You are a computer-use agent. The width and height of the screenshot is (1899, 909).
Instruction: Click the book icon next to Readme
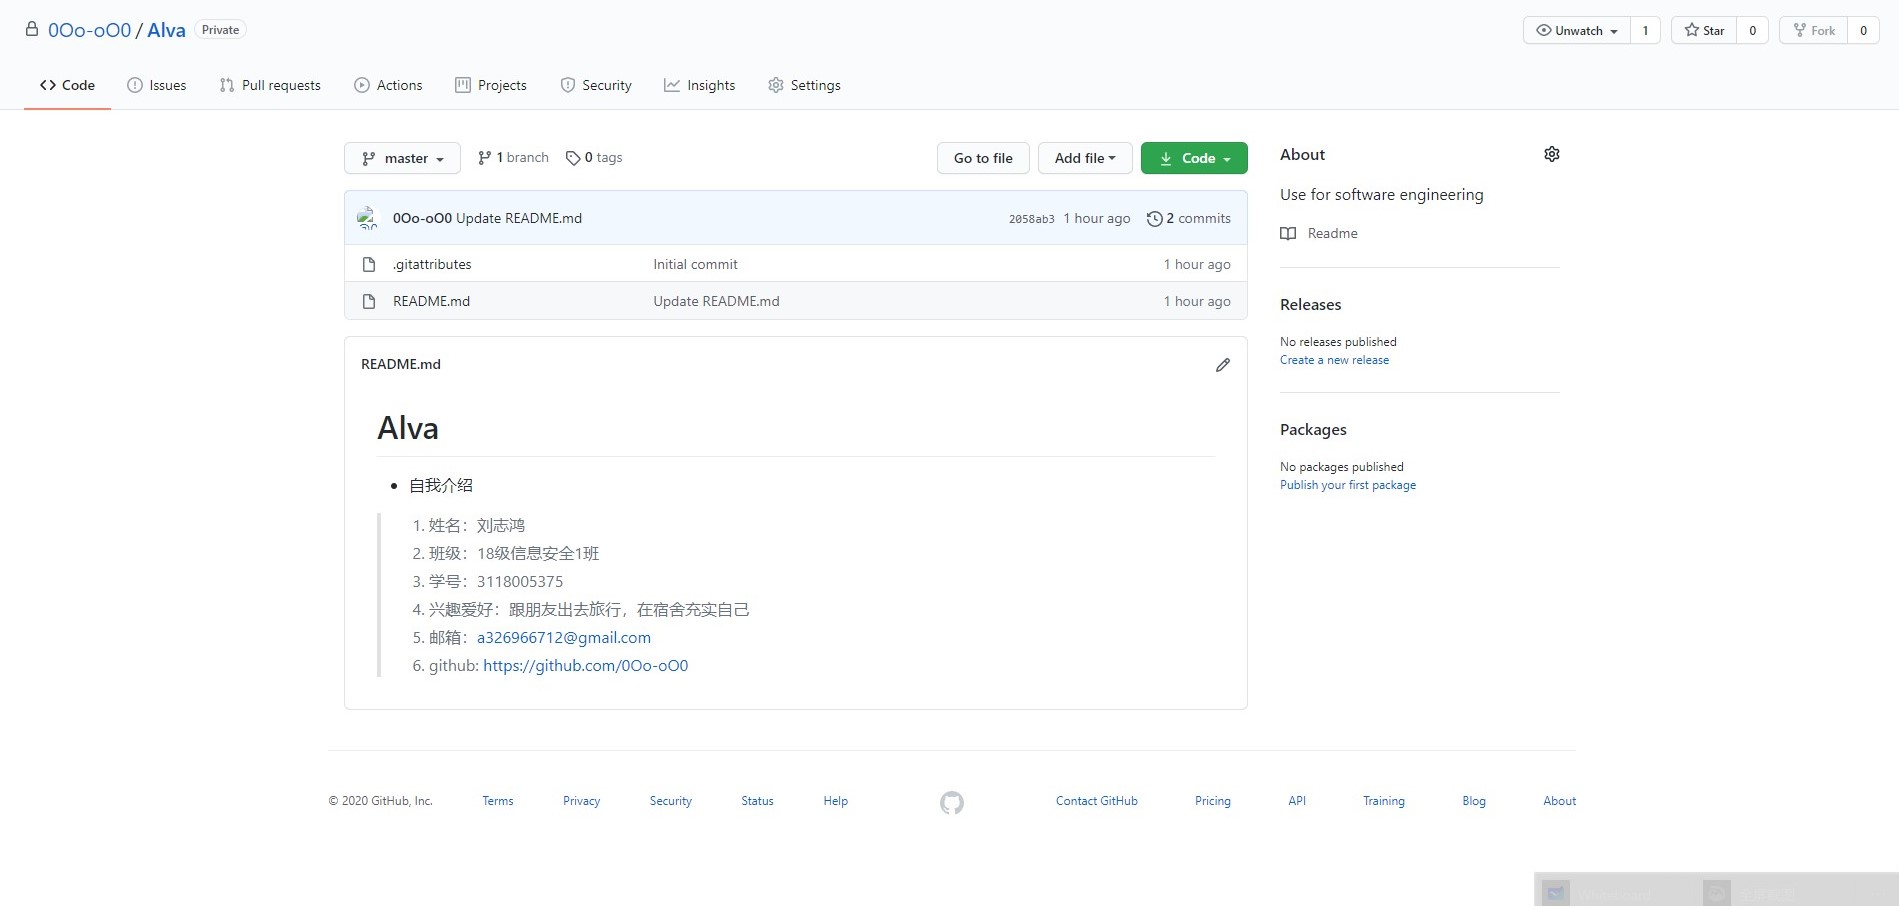click(x=1288, y=233)
